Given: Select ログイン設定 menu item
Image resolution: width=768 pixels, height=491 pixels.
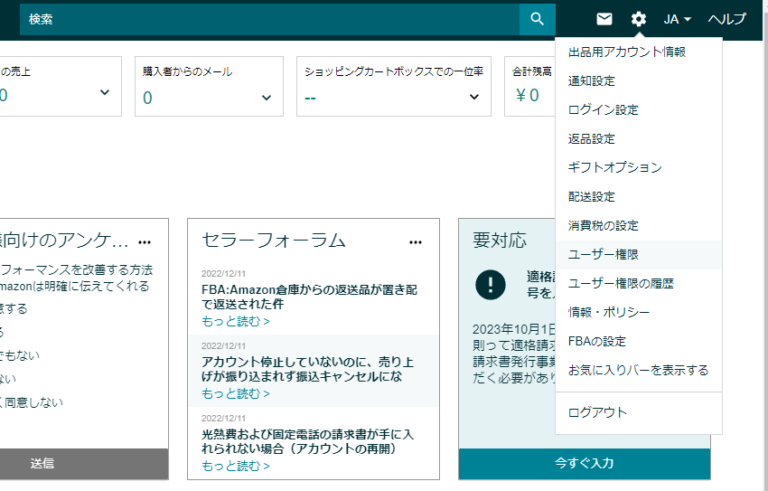Looking at the screenshot, I should 639,110.
